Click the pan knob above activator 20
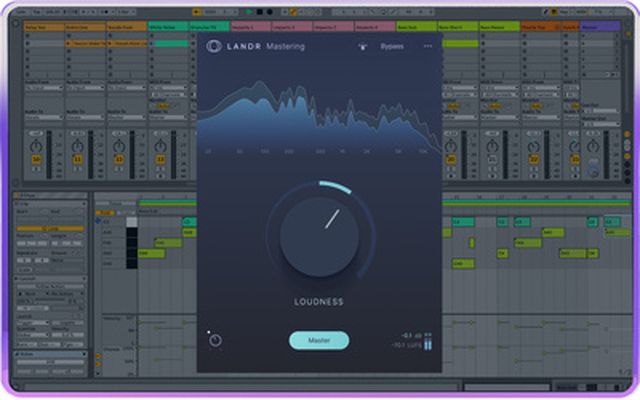 [x=451, y=146]
